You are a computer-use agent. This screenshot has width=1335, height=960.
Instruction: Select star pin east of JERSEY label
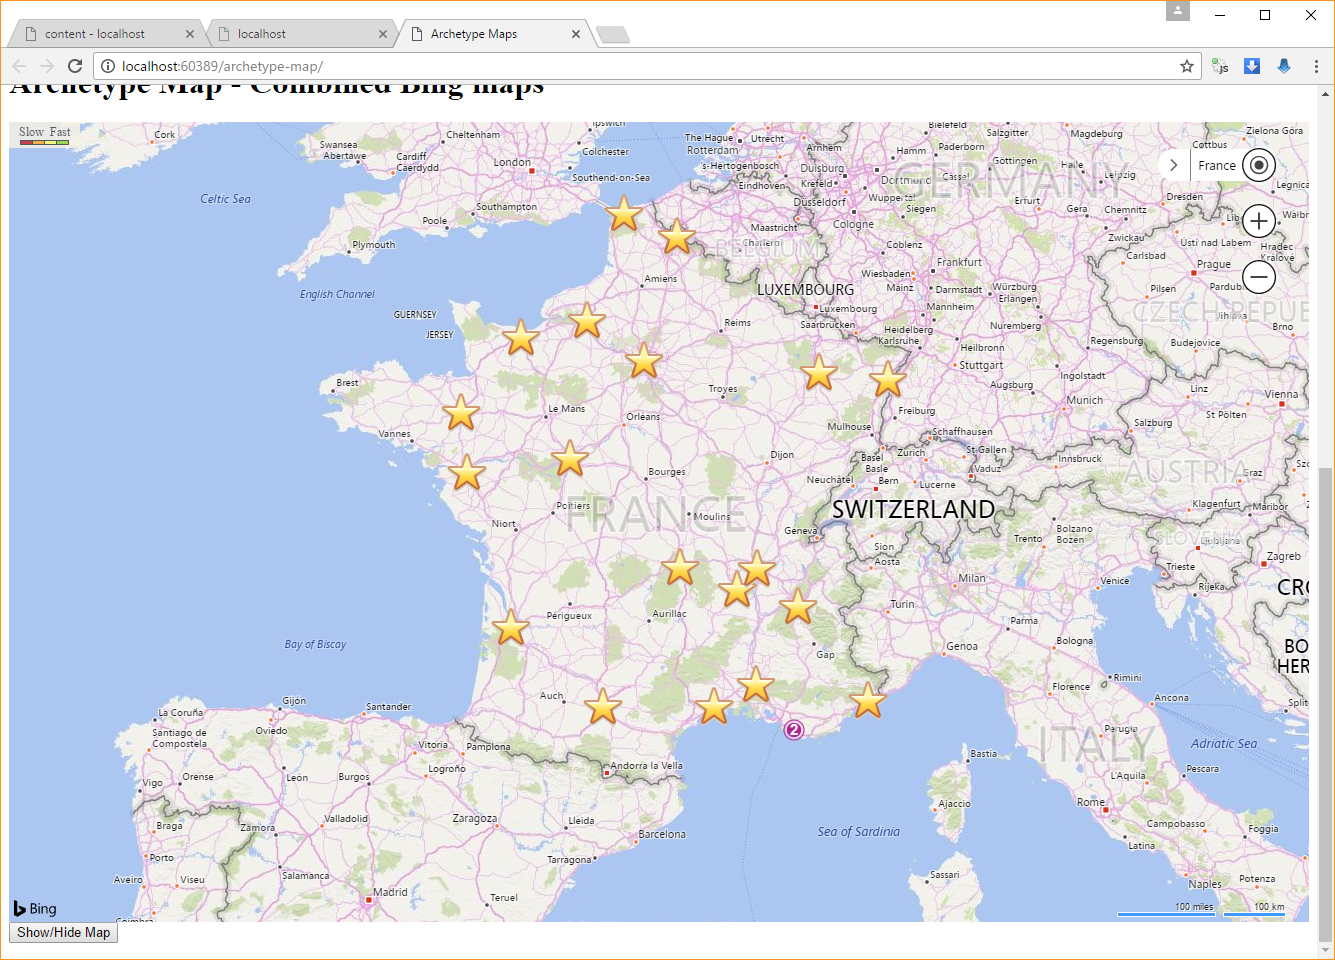coord(521,338)
